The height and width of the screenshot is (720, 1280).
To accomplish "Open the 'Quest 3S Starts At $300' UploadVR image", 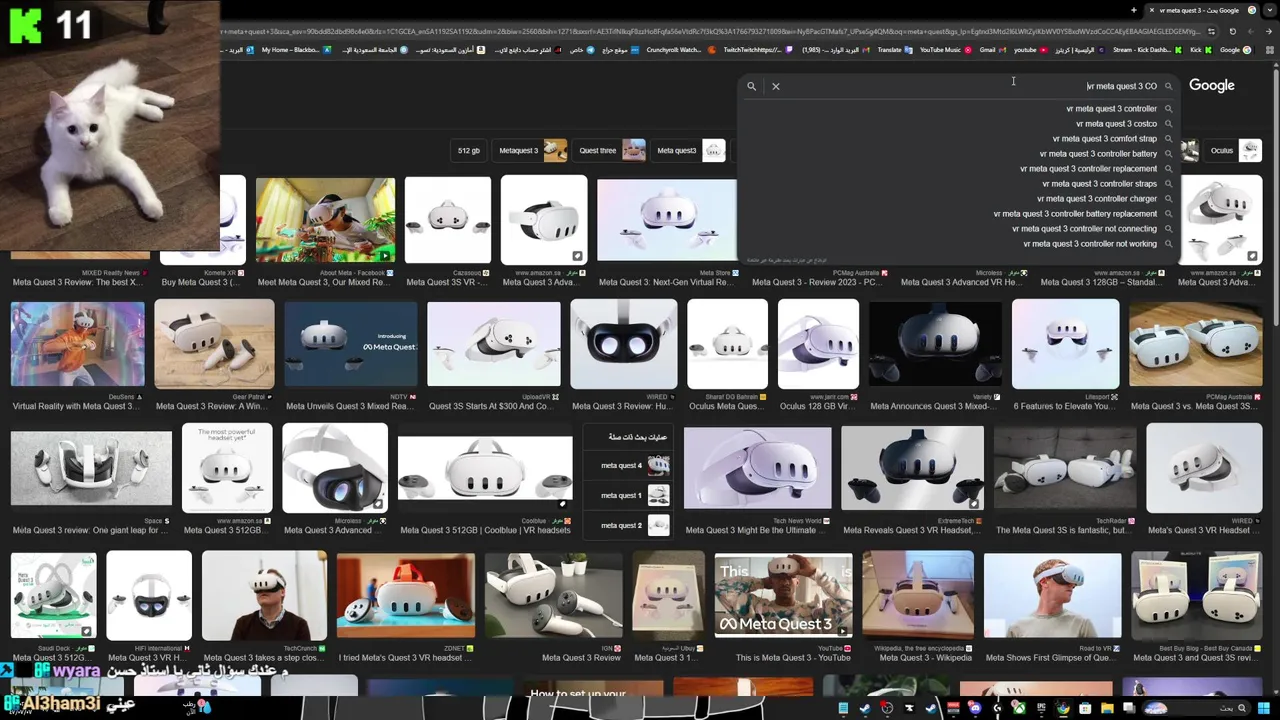I will pyautogui.click(x=494, y=344).
